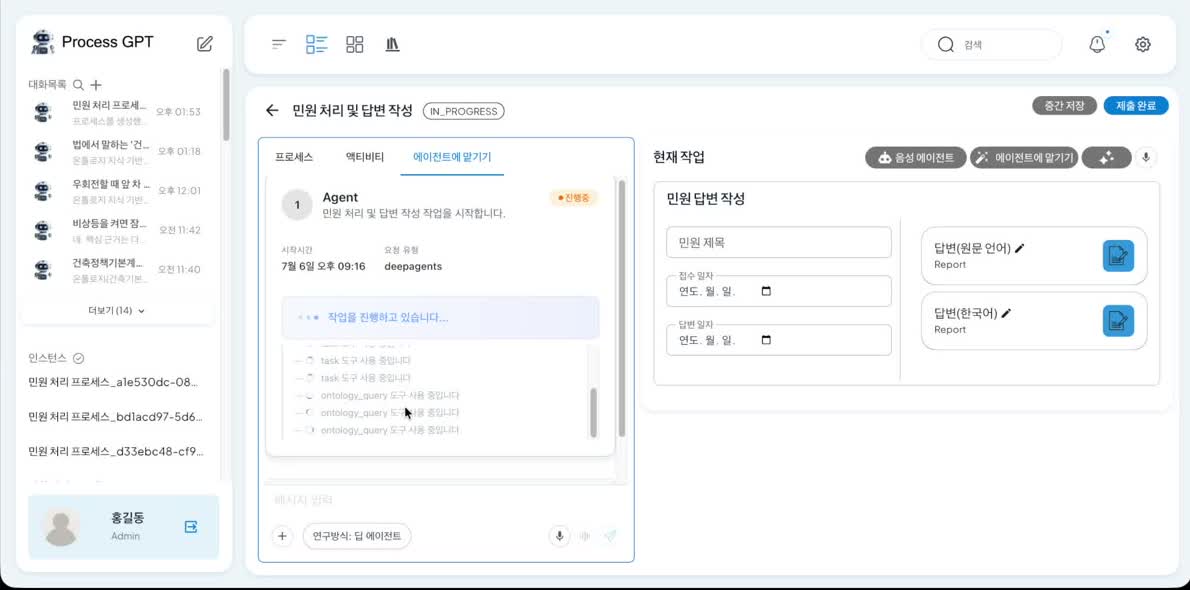This screenshot has height=590, width=1190.
Task: Click the 진행중 status badge
Action: (574, 197)
